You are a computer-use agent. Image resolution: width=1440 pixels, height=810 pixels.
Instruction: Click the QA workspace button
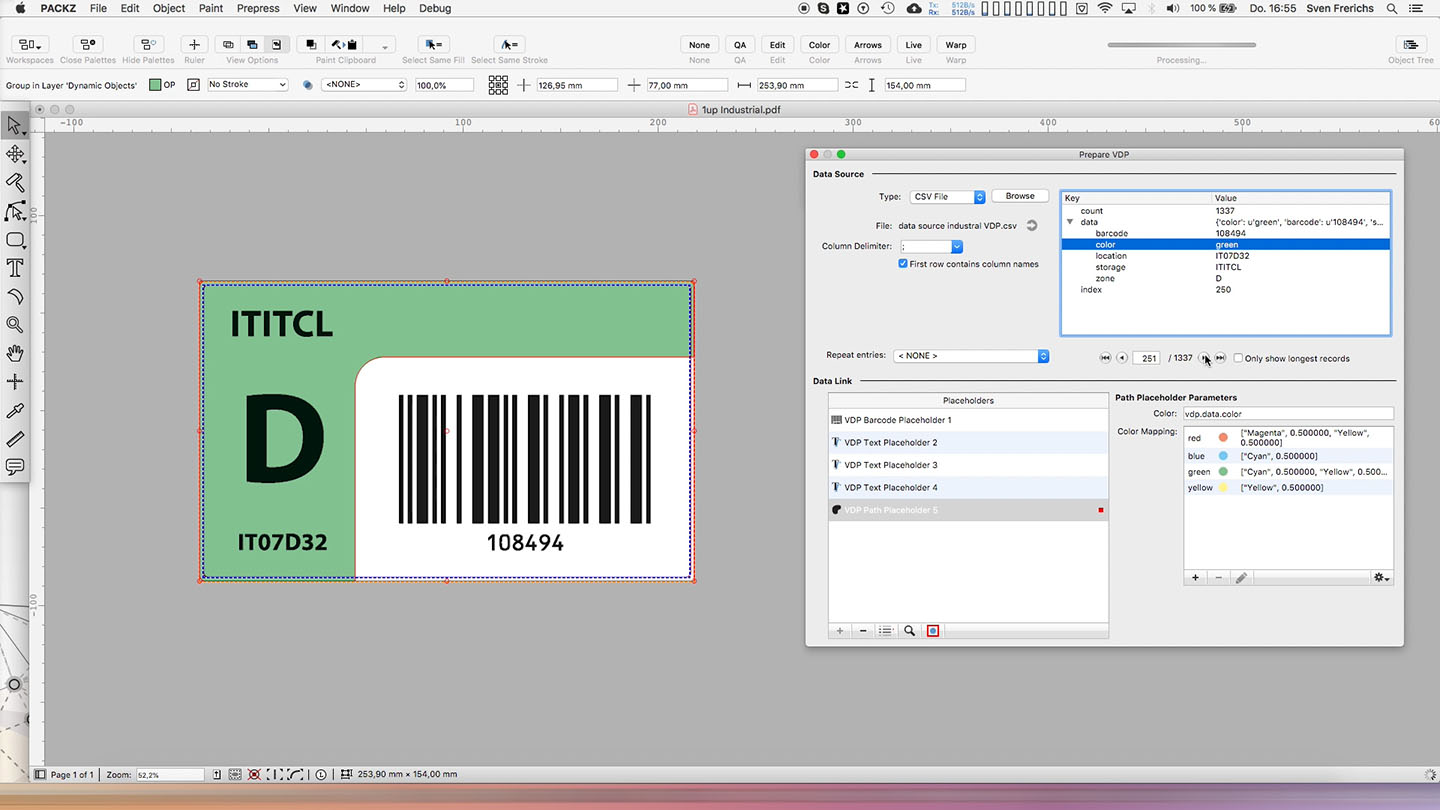click(x=740, y=45)
